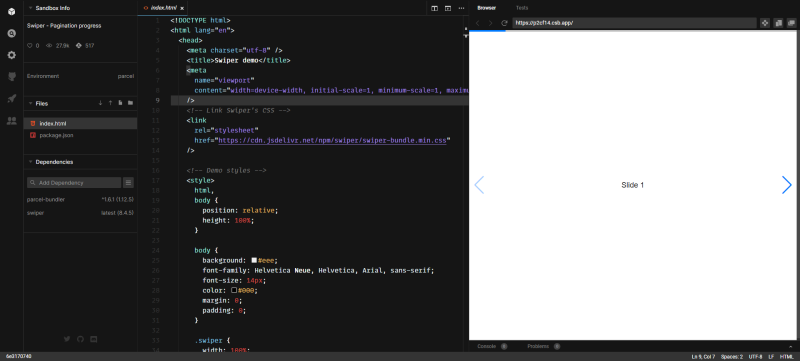Click the list icon beside Add Dependency
The image size is (800, 361).
coord(129,183)
